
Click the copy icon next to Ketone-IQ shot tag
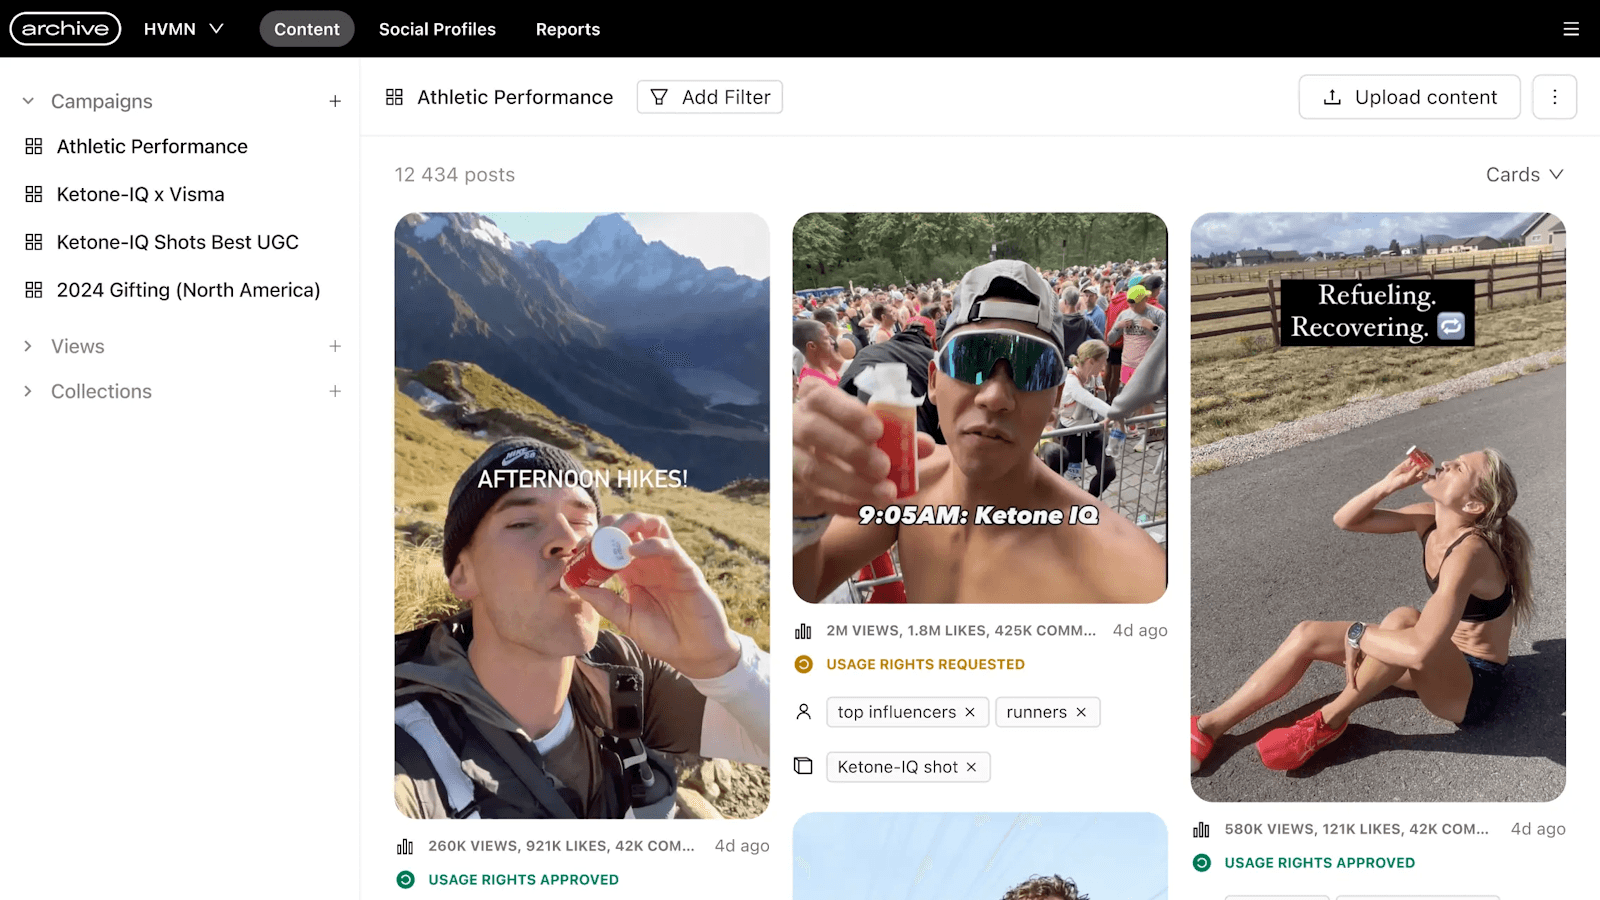tap(803, 765)
